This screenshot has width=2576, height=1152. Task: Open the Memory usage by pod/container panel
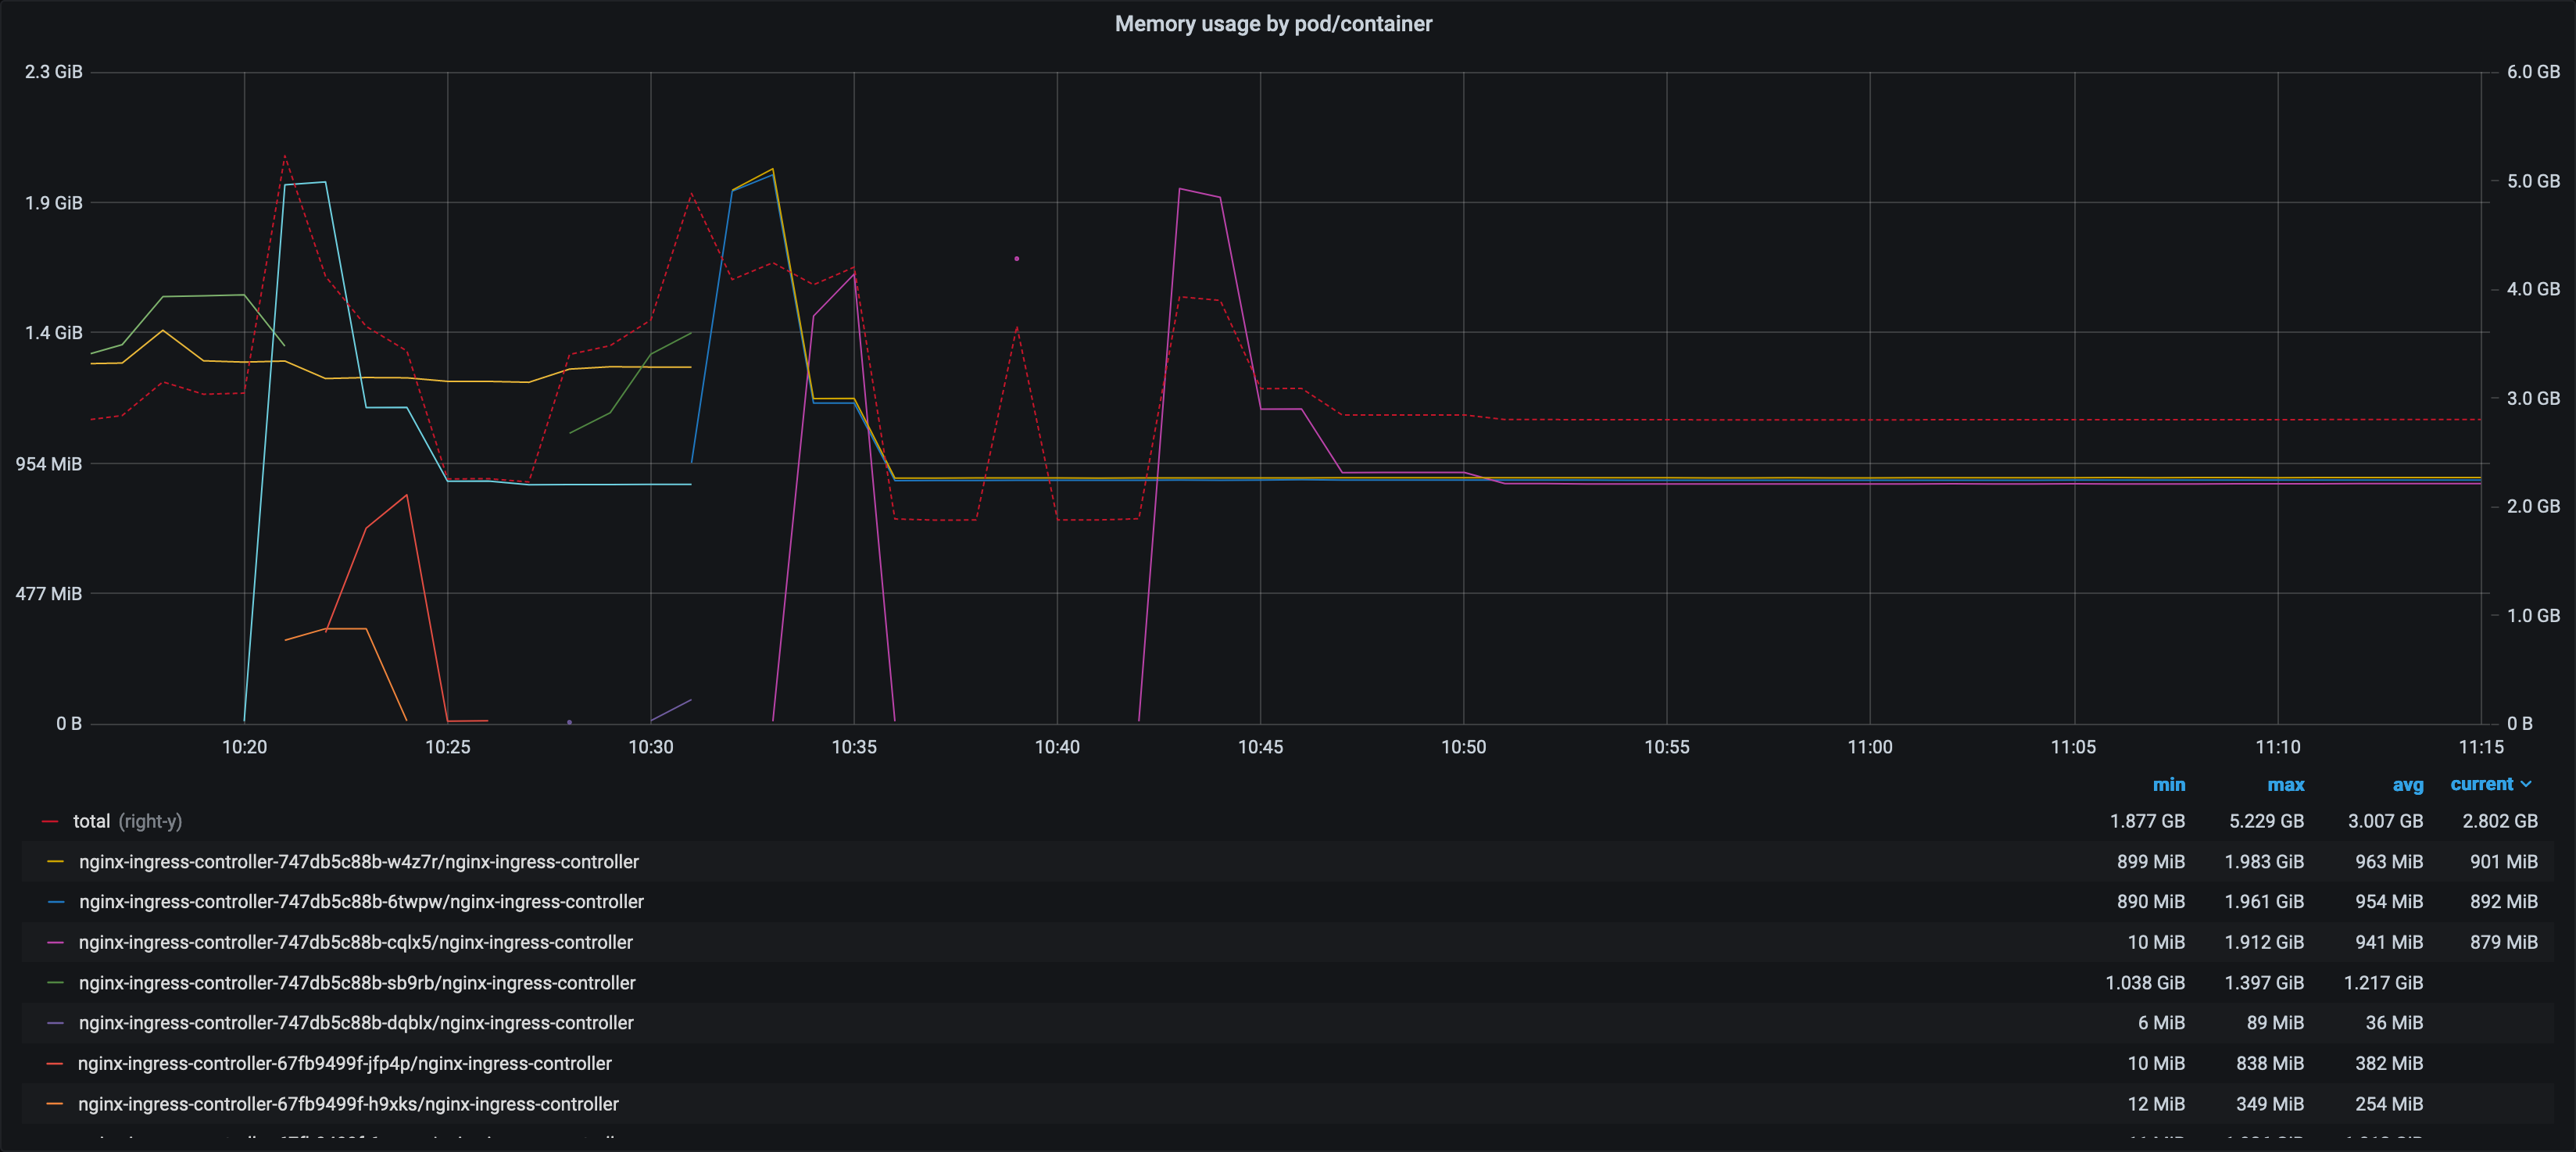tap(1272, 23)
